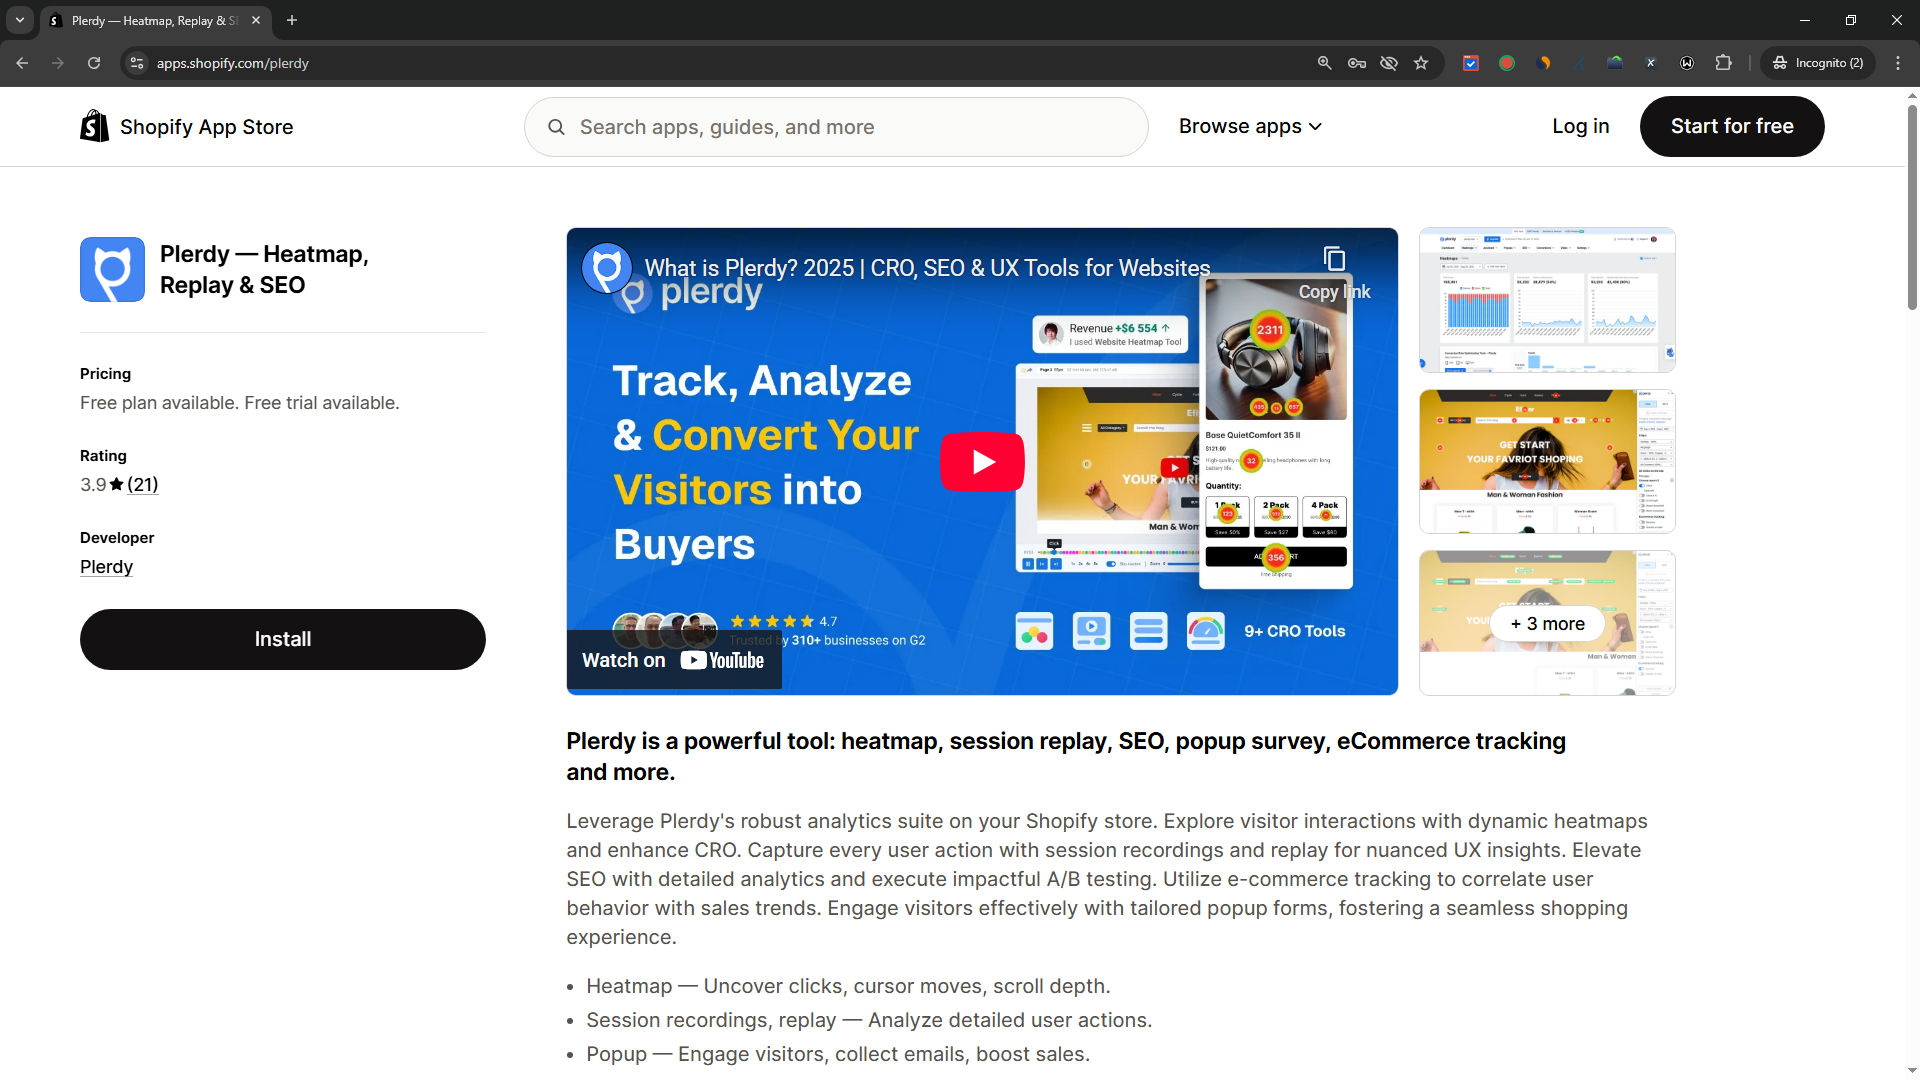Bookmark this page with the star icon
This screenshot has height=1080, width=1920.
[1421, 63]
